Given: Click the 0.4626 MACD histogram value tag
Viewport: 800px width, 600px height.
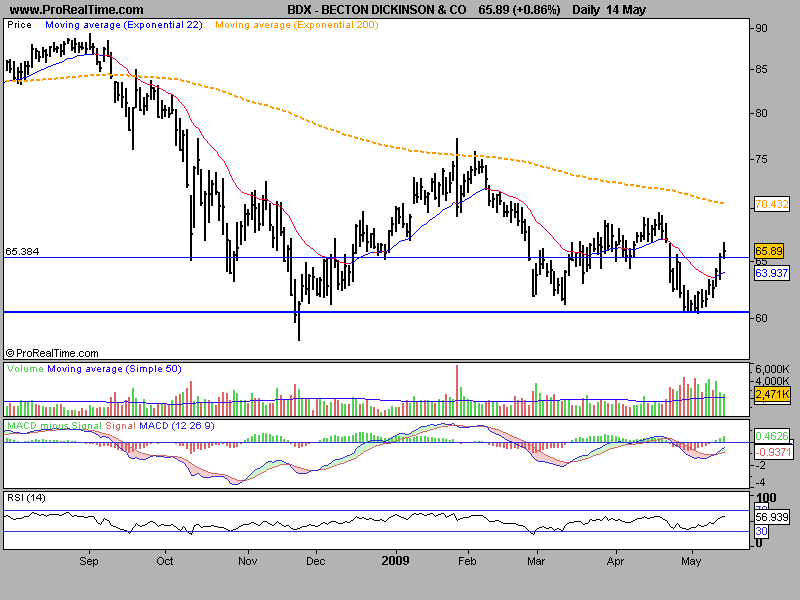Looking at the screenshot, I should pyautogui.click(x=772, y=436).
